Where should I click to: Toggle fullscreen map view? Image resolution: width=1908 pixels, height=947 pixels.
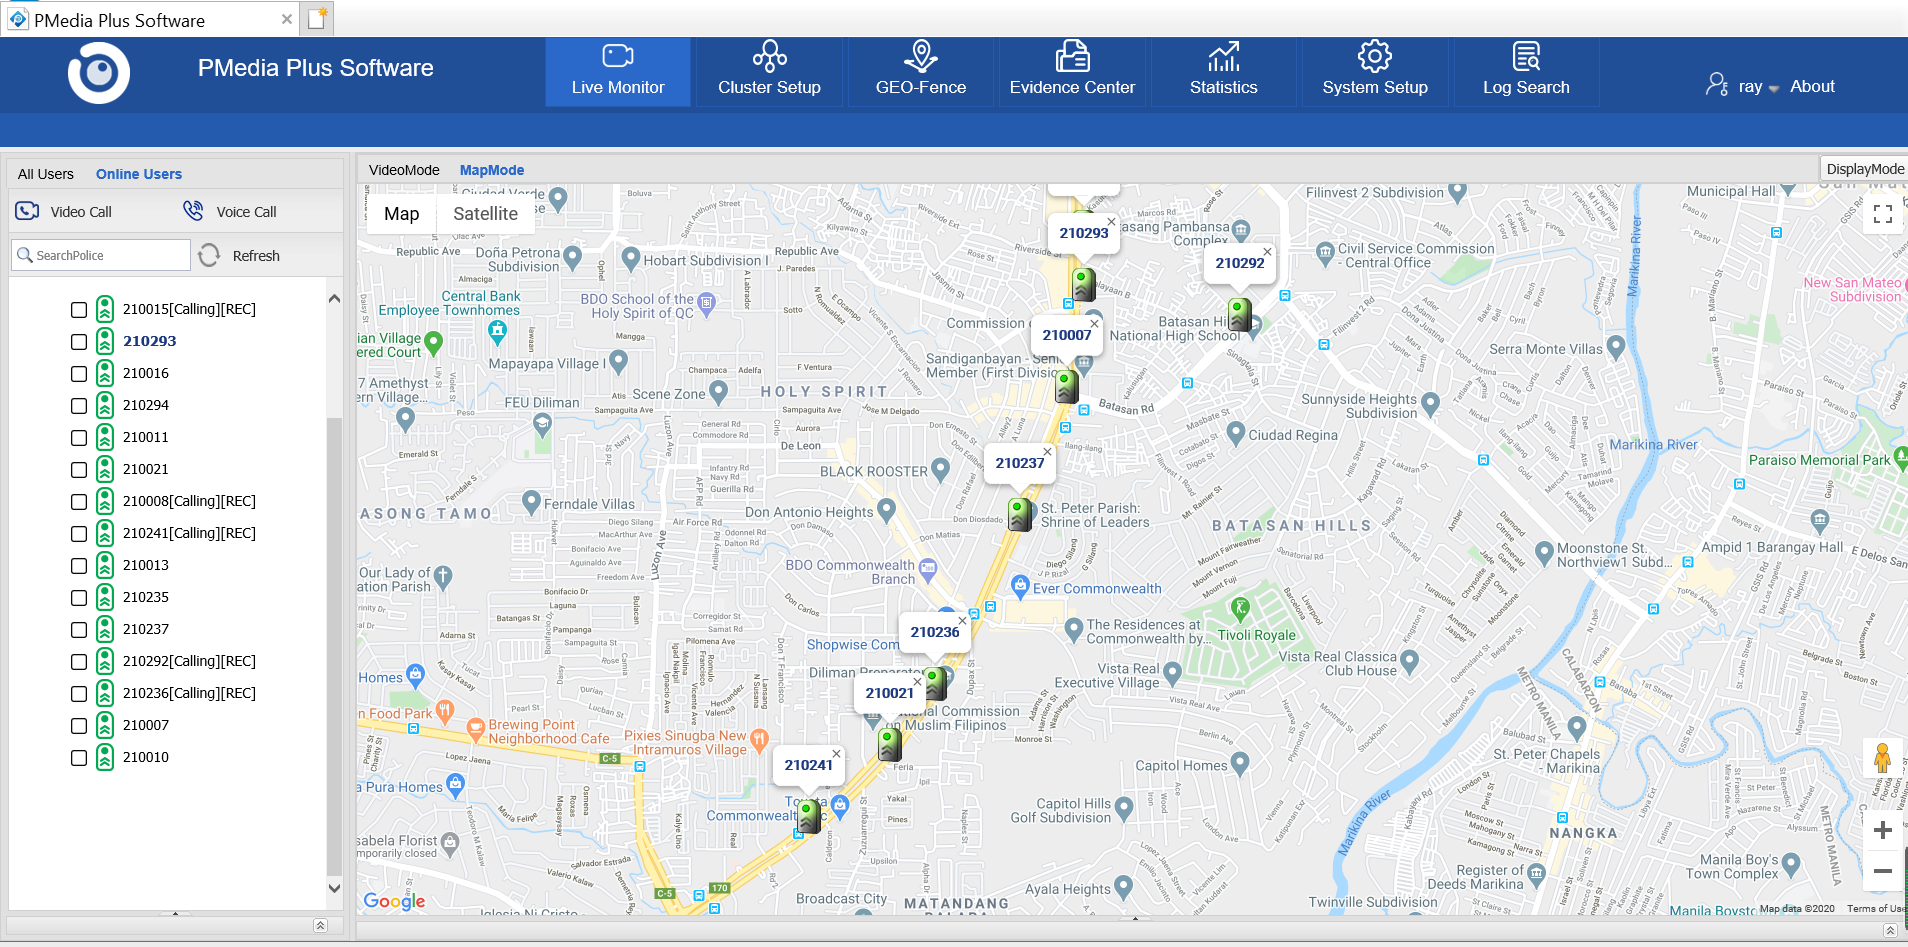(x=1883, y=214)
